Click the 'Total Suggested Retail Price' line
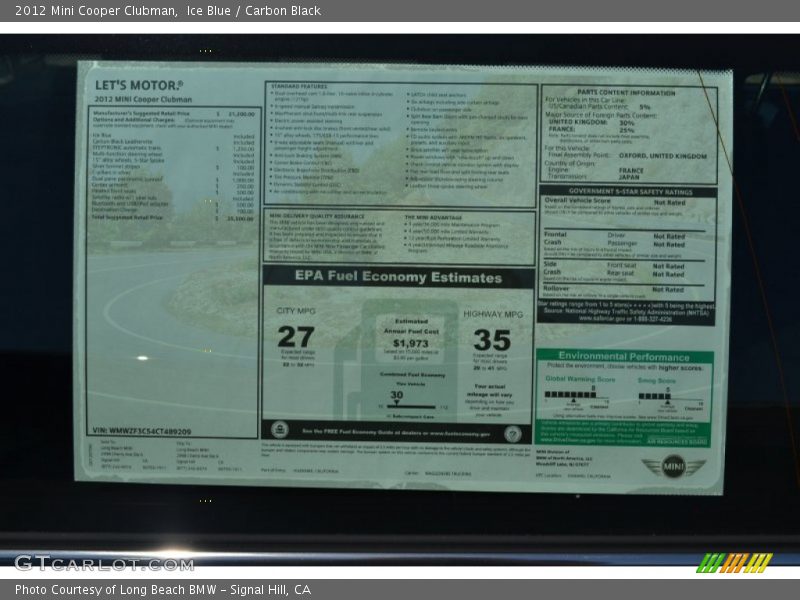Screen dimensions: 800x600 (173, 218)
